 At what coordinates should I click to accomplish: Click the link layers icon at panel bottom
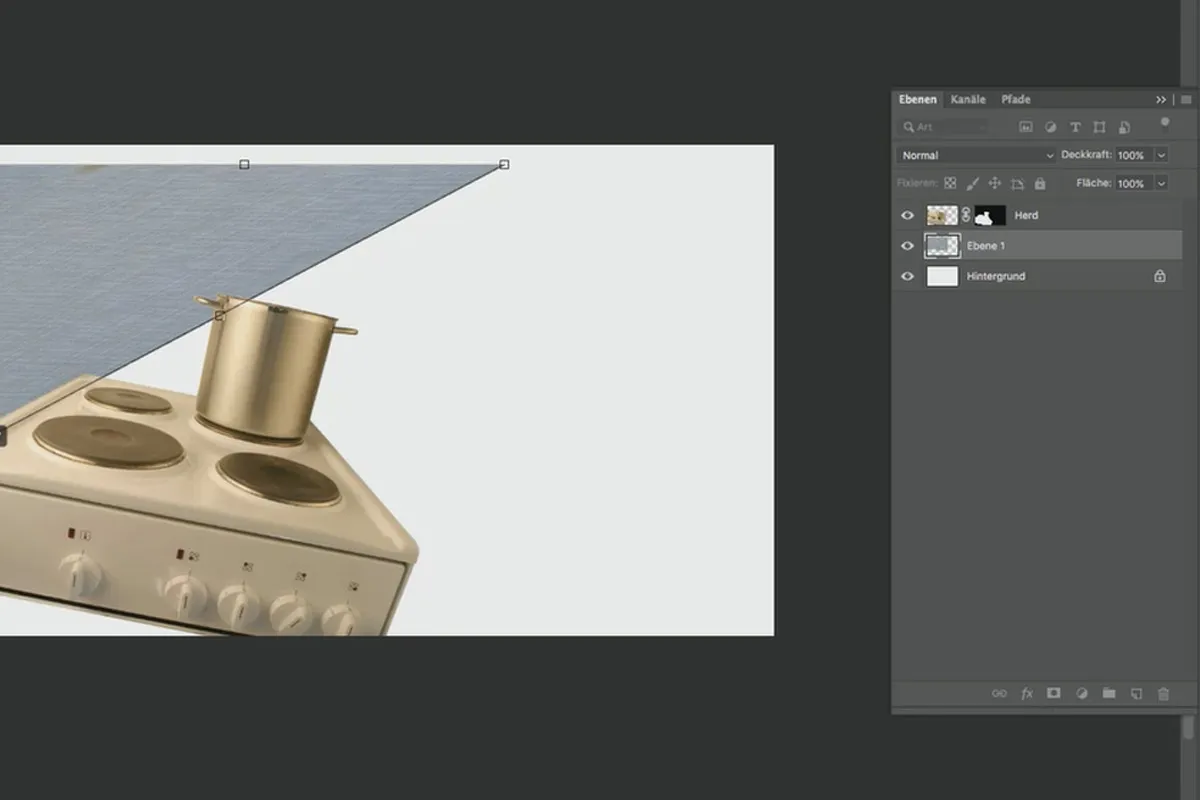pos(999,693)
